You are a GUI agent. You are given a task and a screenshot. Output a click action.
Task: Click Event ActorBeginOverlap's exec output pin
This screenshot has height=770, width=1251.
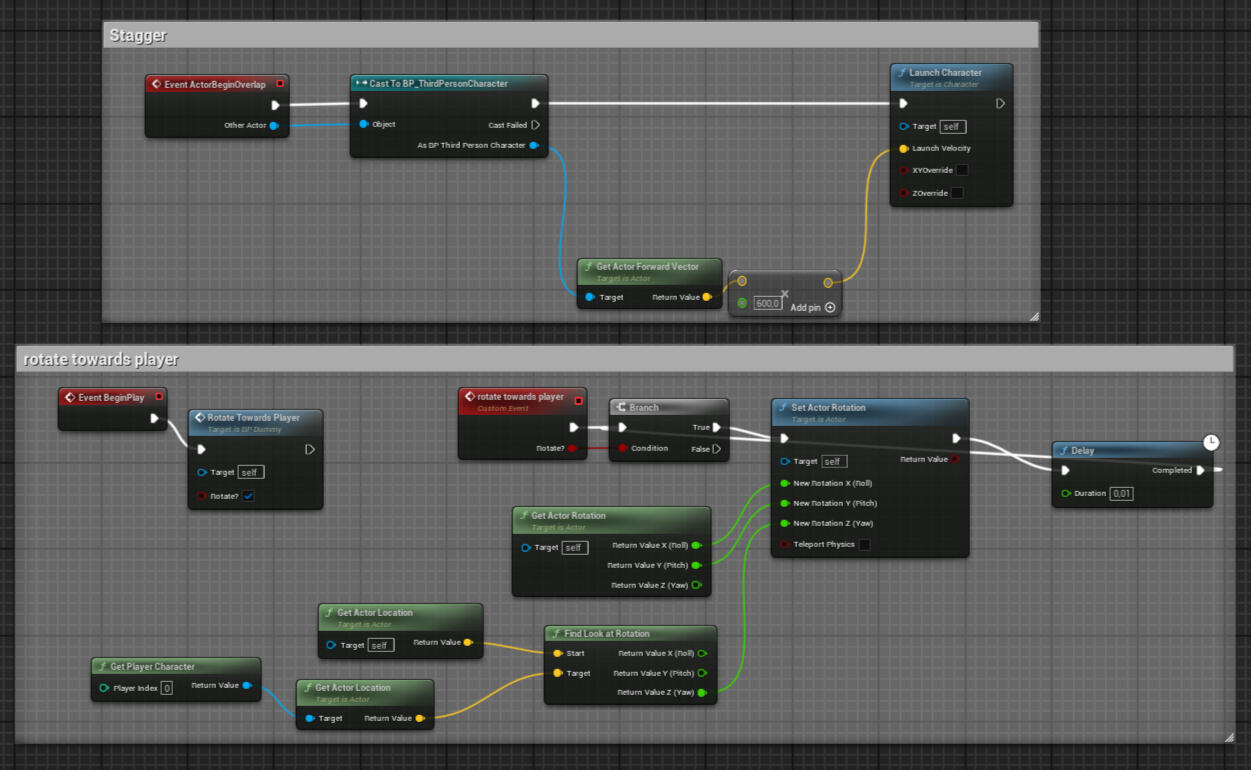pos(276,104)
